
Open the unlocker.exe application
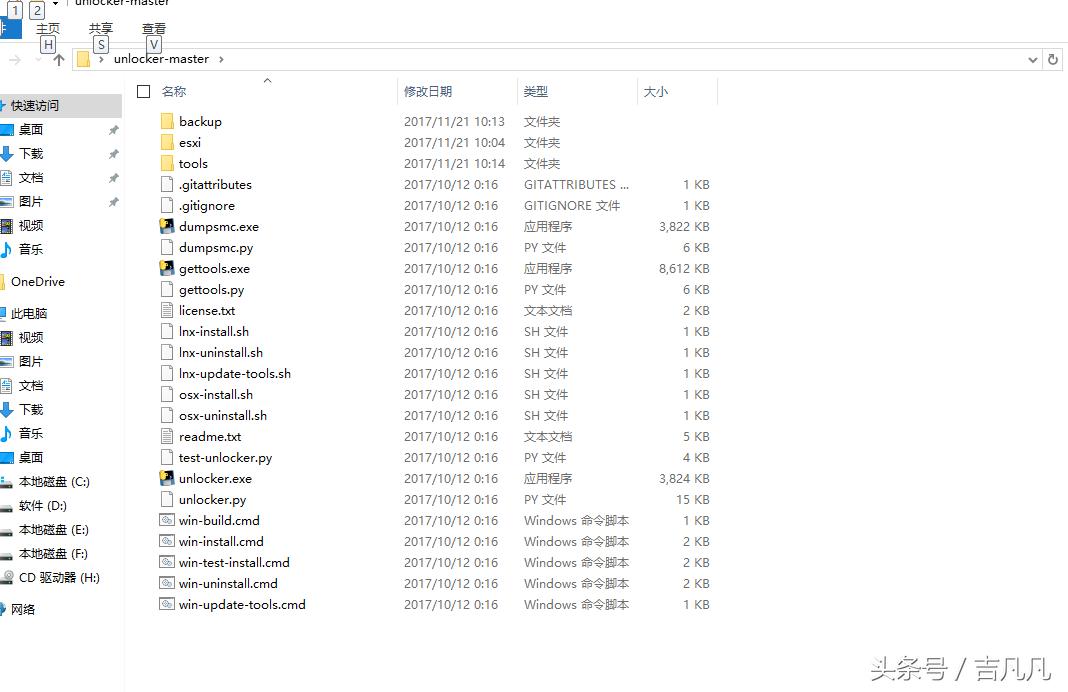pos(214,478)
